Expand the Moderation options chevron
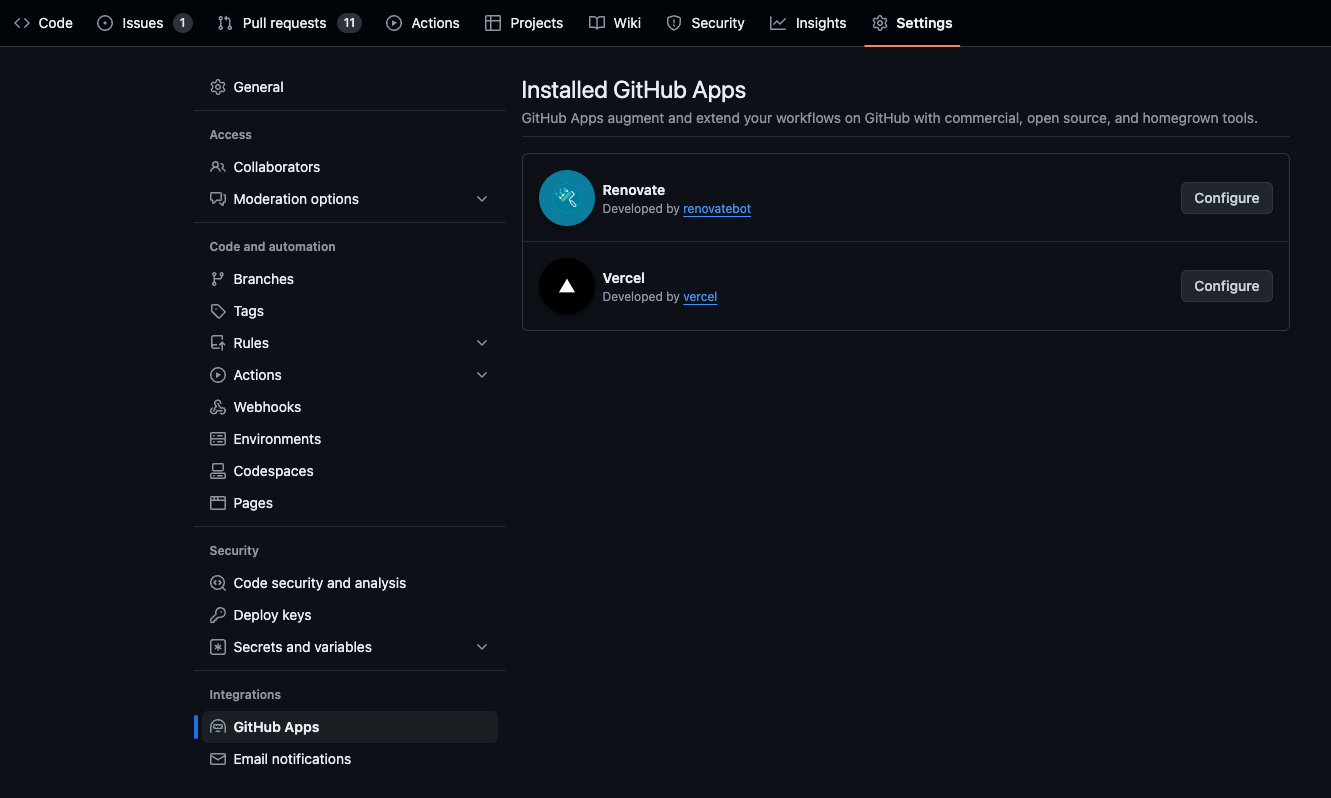The image size is (1331, 798). coord(482,199)
